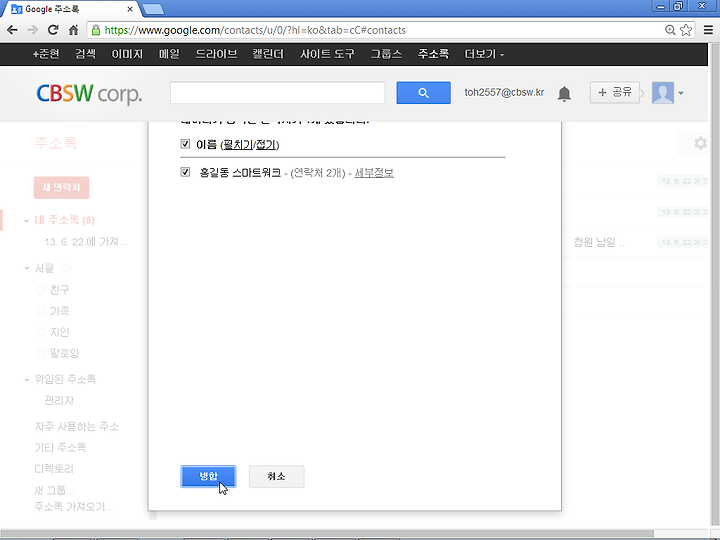Open 디렉토리 in the sidebar
The height and width of the screenshot is (540, 720).
[54, 469]
